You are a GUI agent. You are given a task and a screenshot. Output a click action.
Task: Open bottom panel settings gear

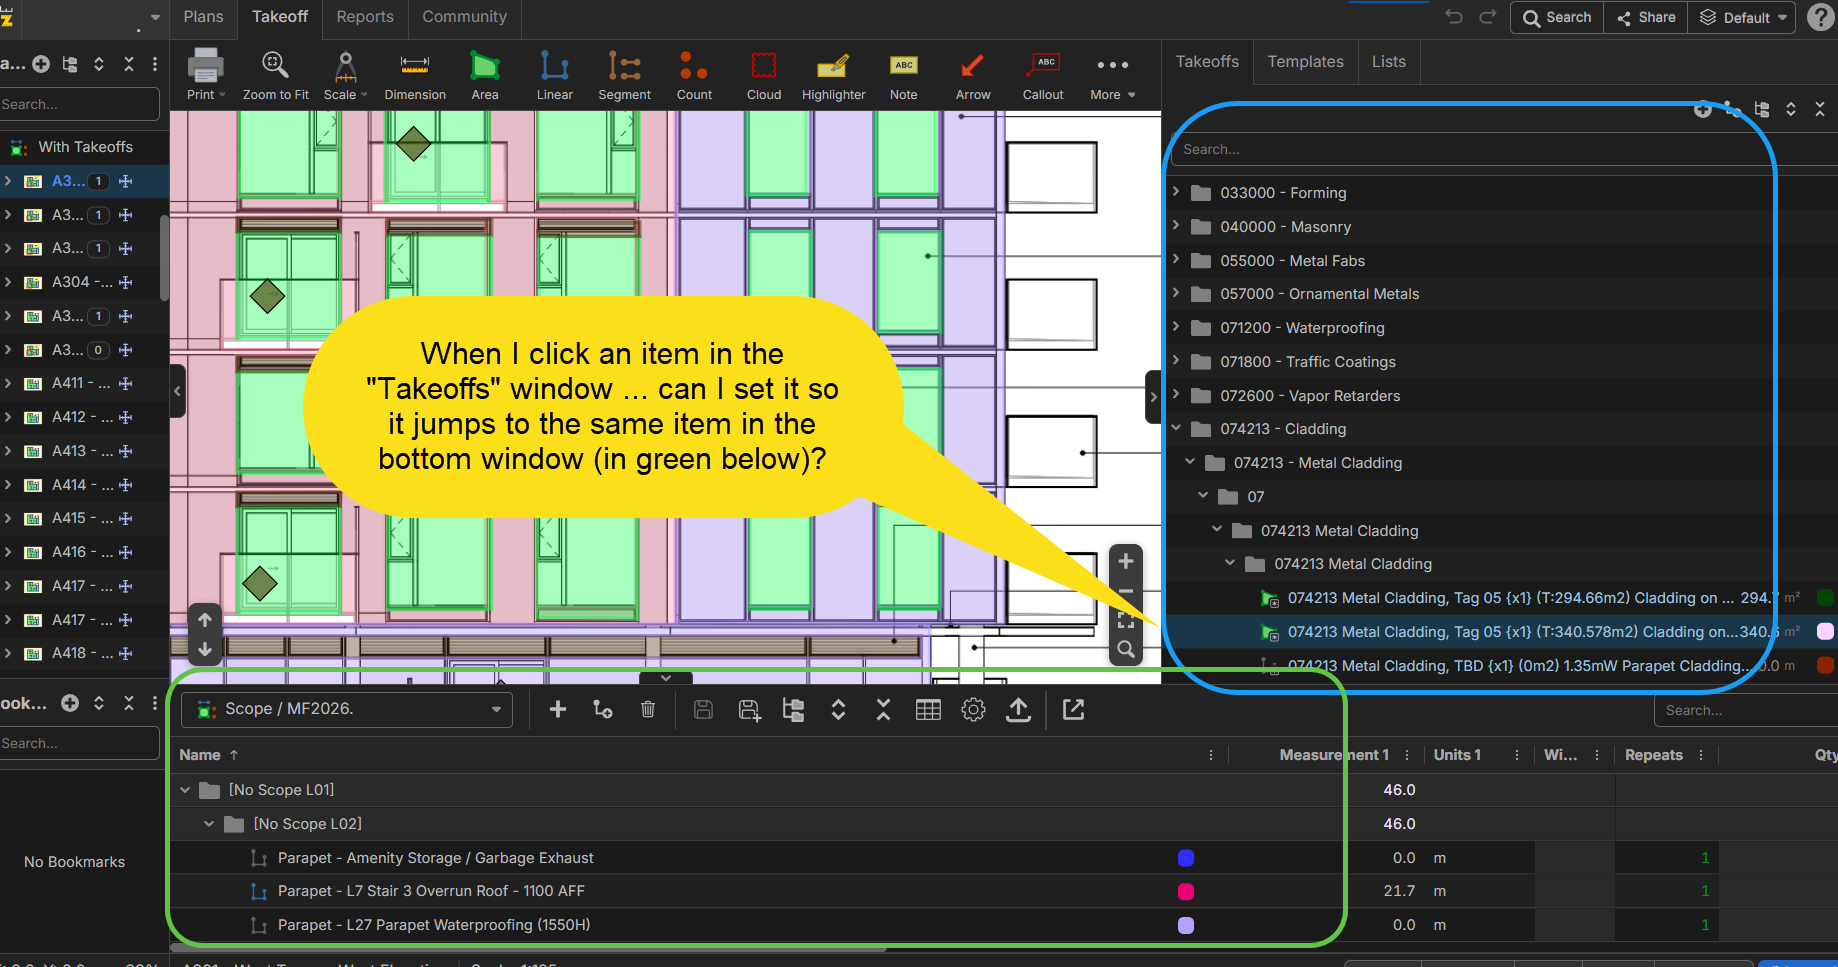click(973, 709)
